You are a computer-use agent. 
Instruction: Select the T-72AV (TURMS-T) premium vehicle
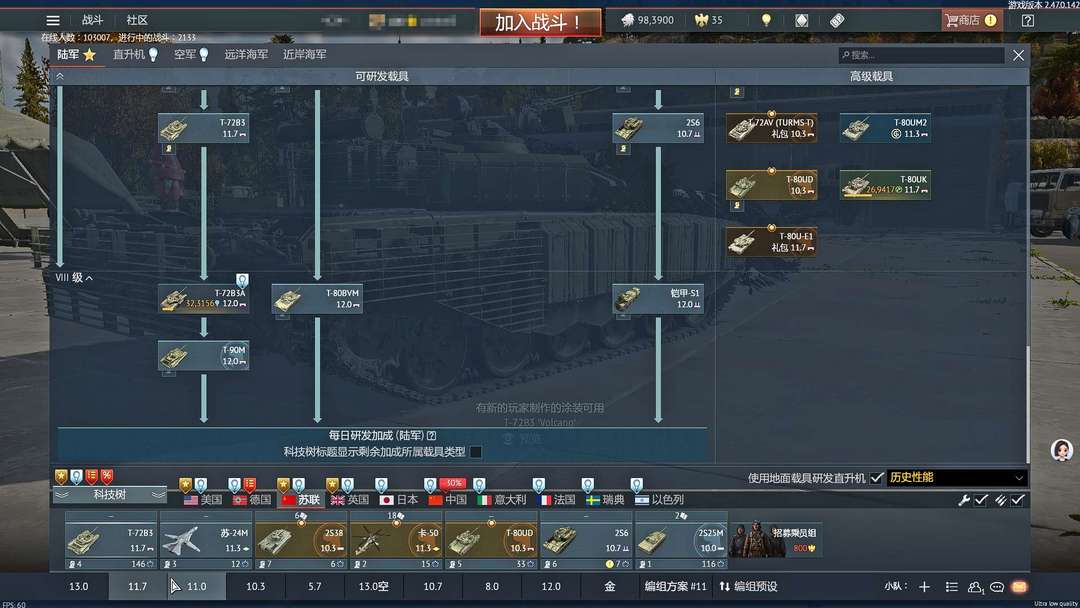click(771, 128)
